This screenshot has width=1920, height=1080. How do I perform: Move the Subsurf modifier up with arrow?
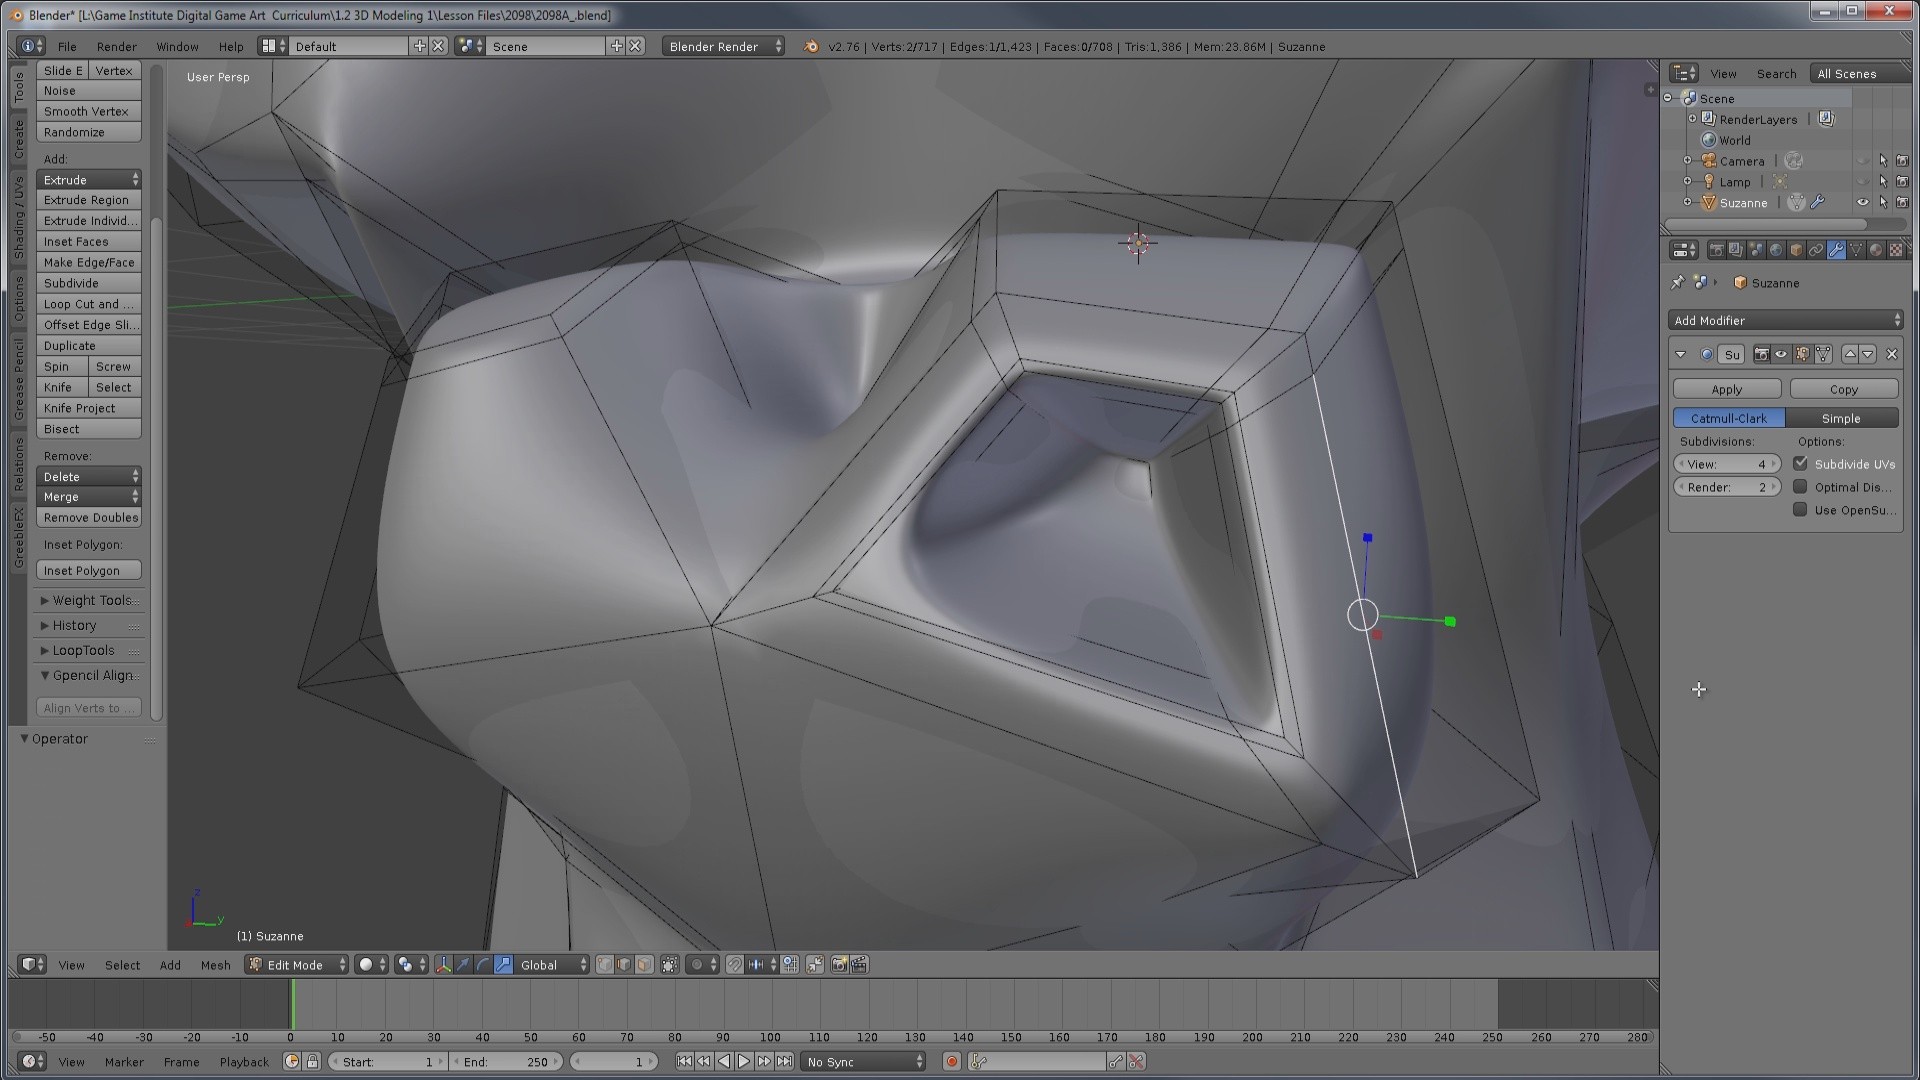(x=1850, y=354)
